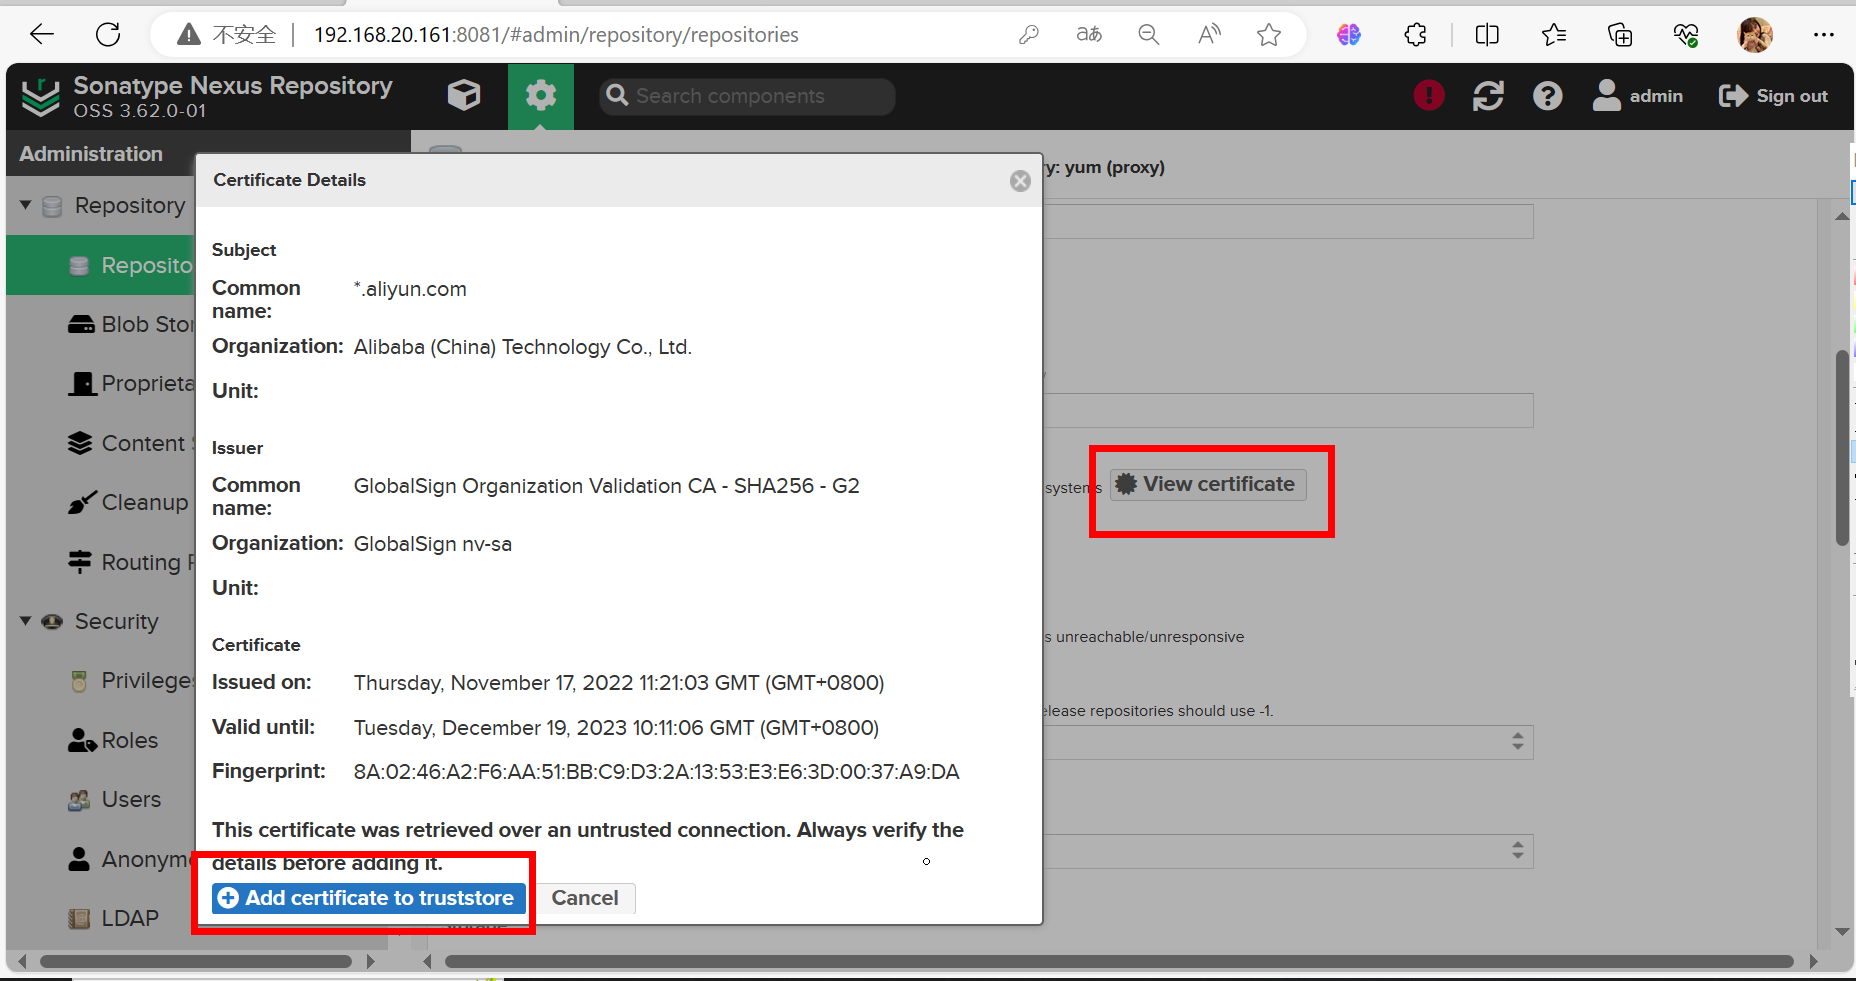Open the Copilot brain icon in toolbar
Image resolution: width=1856 pixels, height=981 pixels.
pos(1349,35)
